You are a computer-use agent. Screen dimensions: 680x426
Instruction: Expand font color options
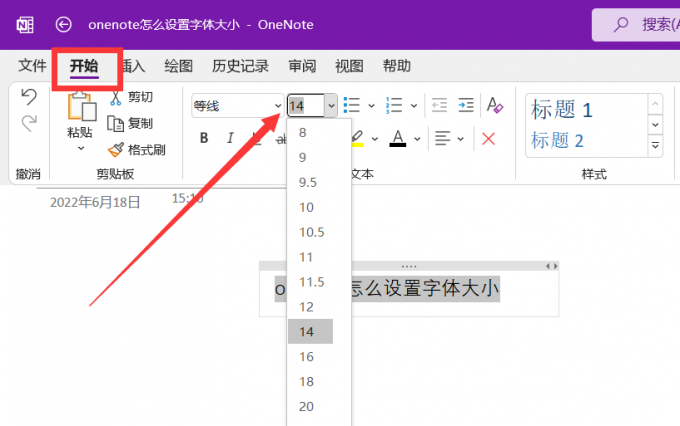click(417, 139)
